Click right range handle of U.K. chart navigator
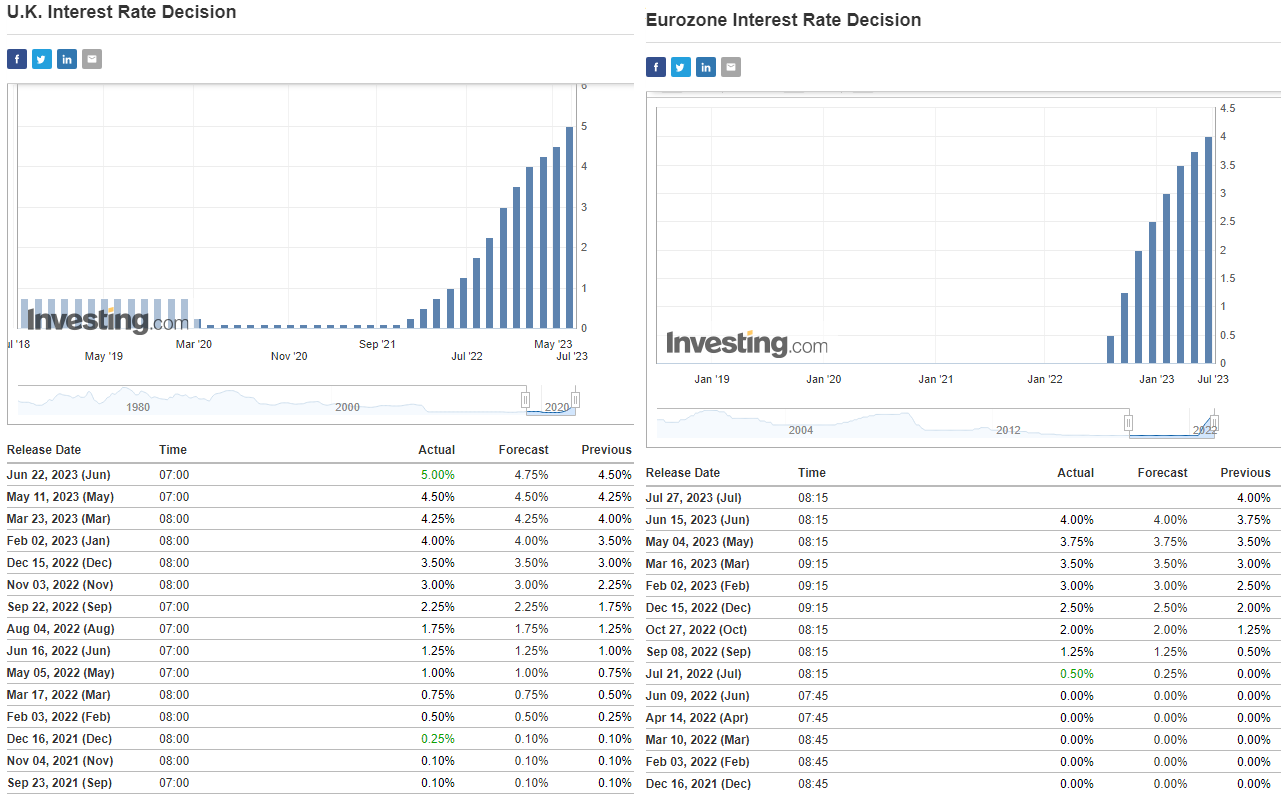Screen dimensions: 1286x794 click(575, 400)
